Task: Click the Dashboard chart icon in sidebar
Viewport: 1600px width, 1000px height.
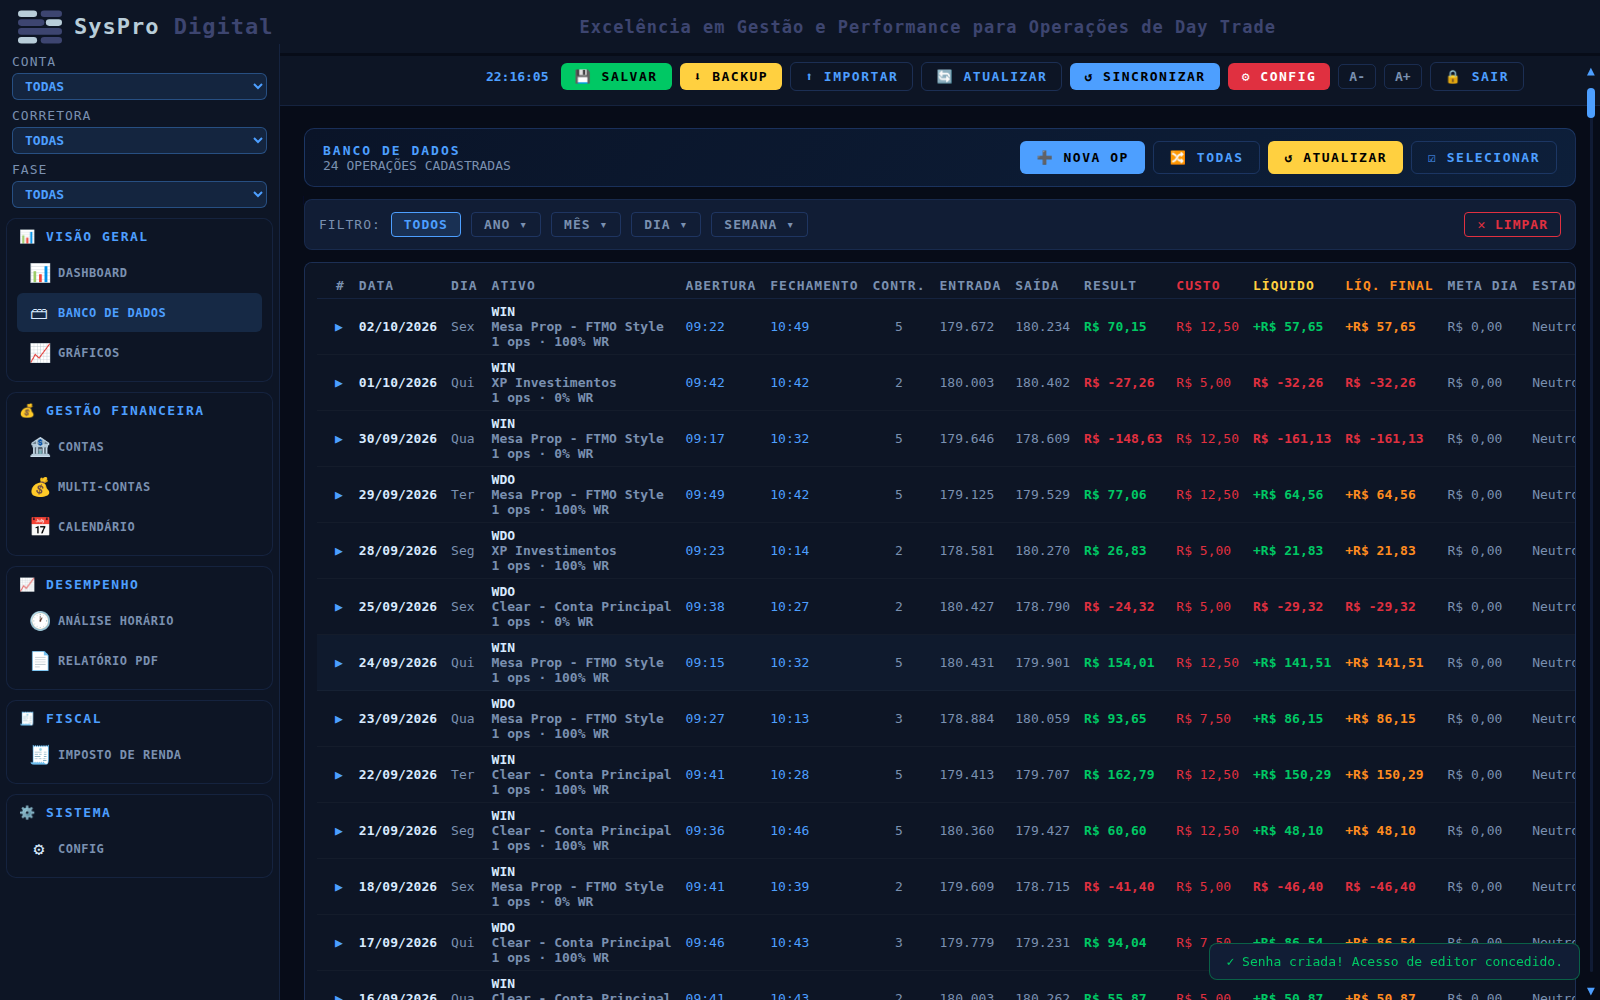Action: [x=40, y=273]
